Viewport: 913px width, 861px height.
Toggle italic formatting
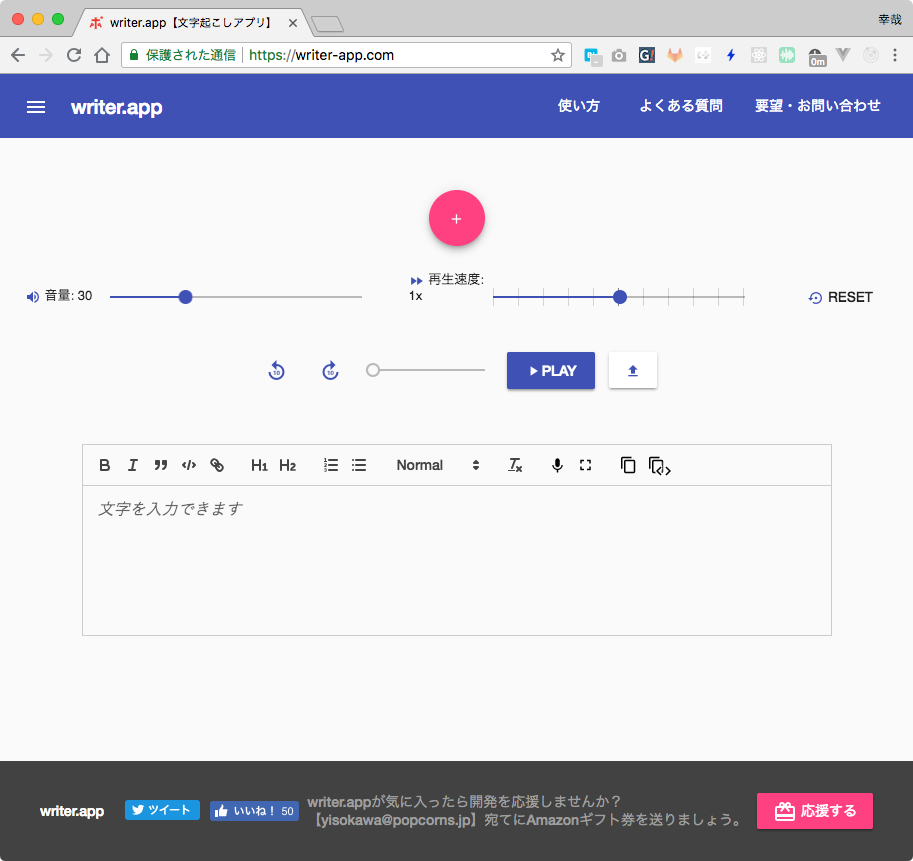(133, 465)
